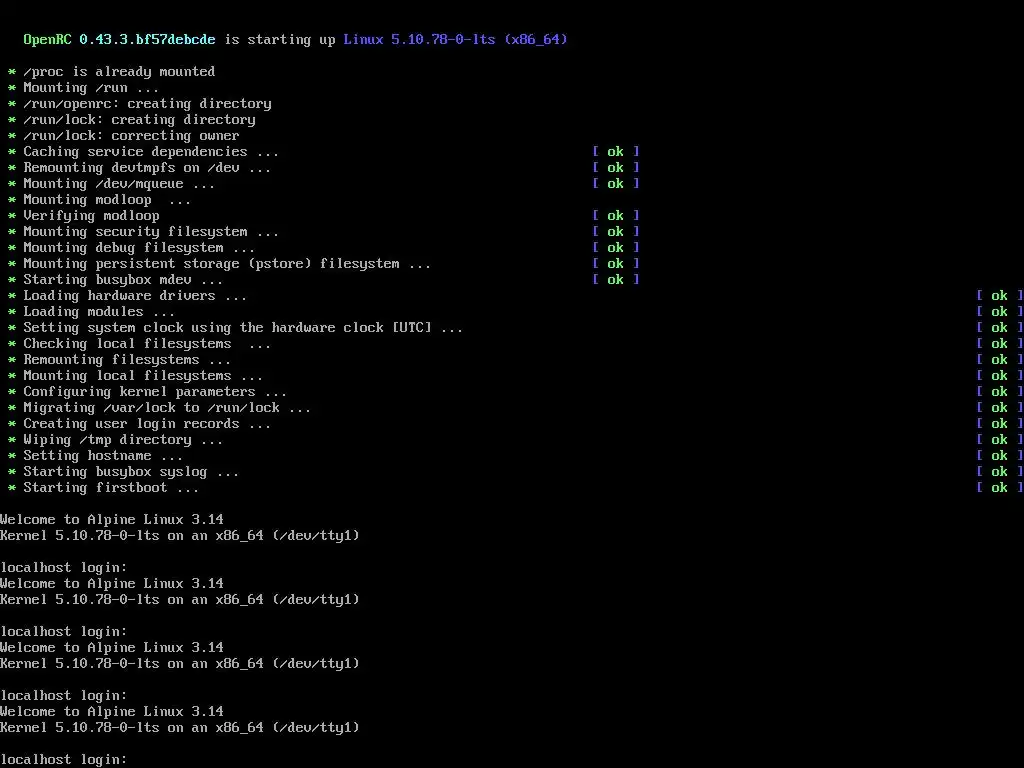Click ok status for Wiping /tmp directory
This screenshot has width=1024, height=768.
1000,440
